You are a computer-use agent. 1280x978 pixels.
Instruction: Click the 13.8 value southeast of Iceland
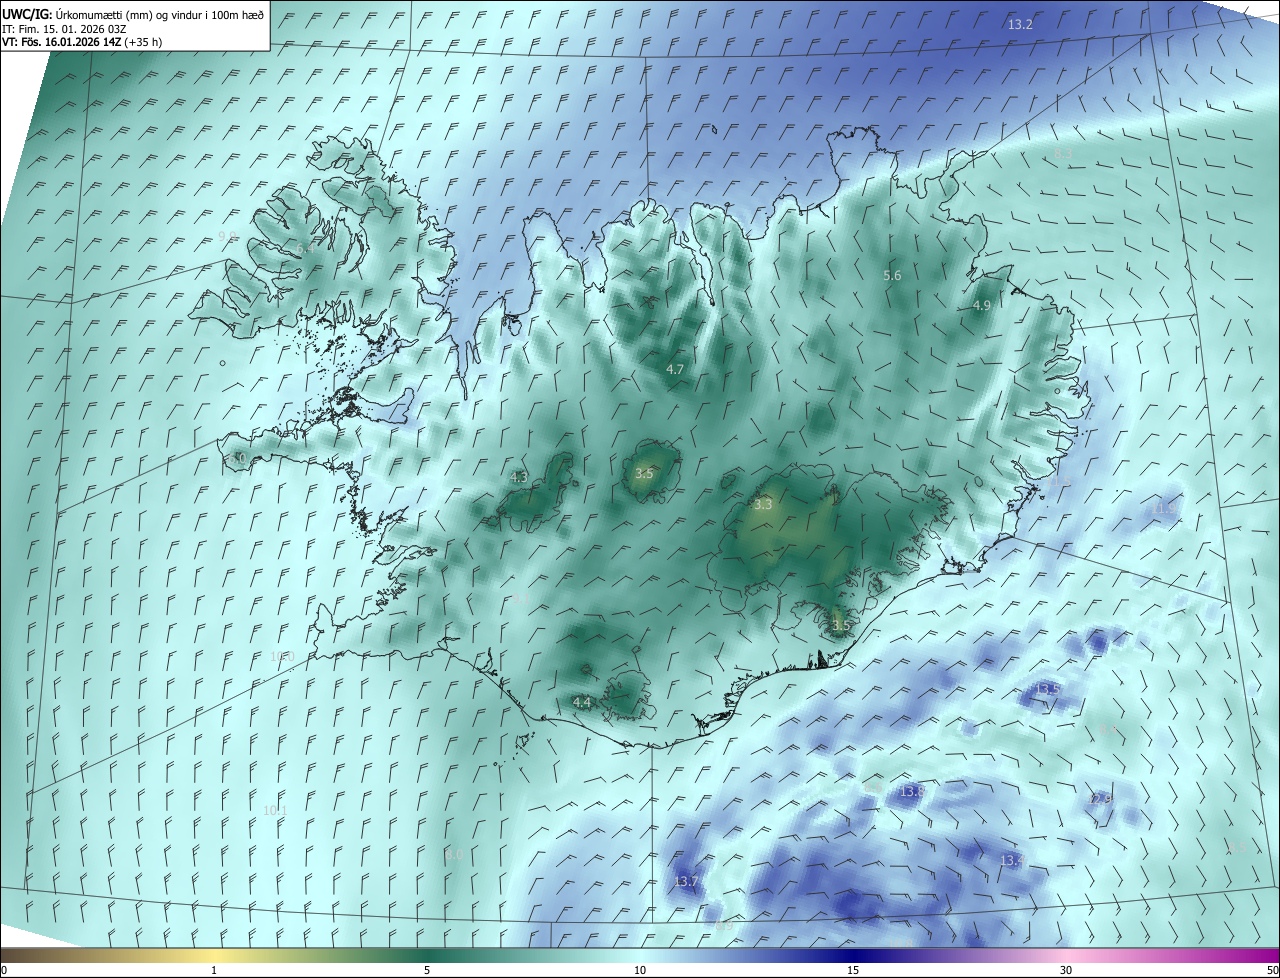(x=912, y=791)
